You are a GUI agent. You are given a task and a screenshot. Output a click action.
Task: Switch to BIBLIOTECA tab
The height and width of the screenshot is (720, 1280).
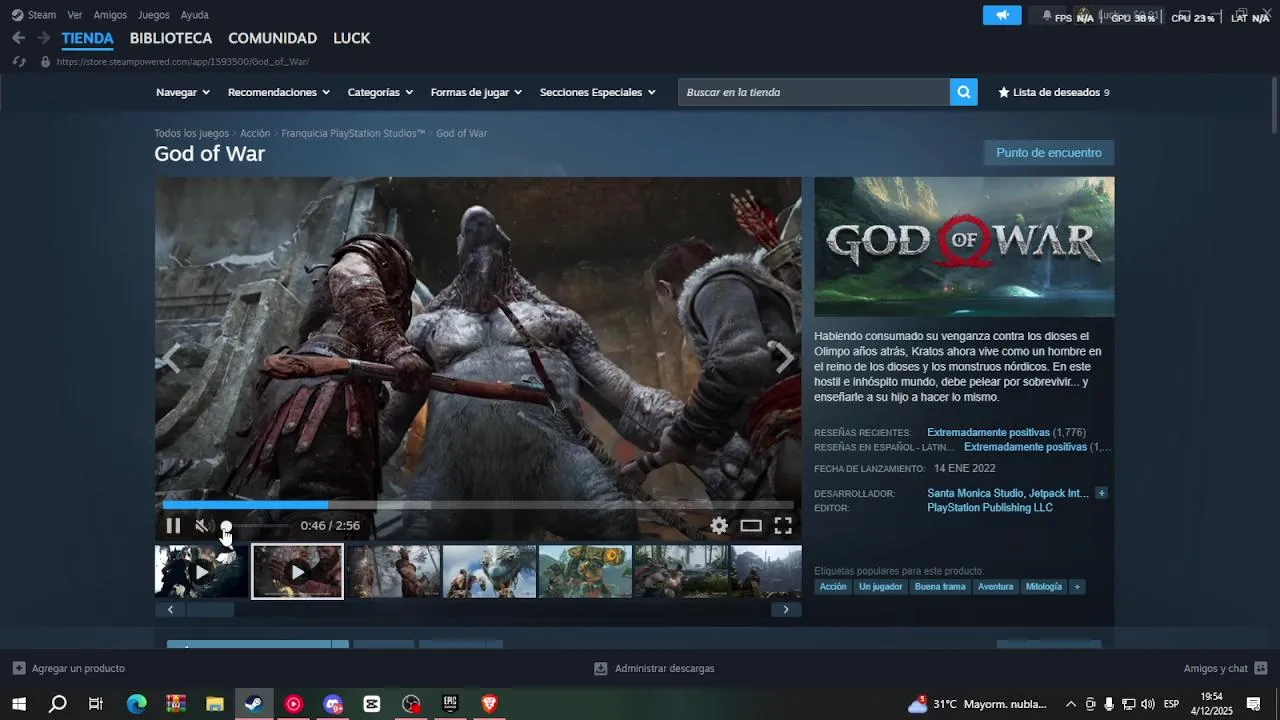(x=171, y=38)
